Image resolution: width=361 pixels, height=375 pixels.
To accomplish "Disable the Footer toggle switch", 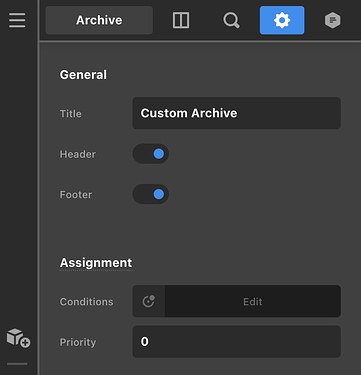I will coord(151,194).
